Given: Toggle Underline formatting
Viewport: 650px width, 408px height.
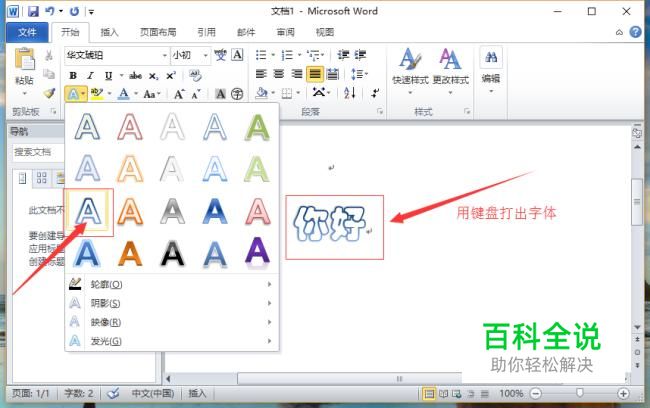Looking at the screenshot, I should point(108,75).
